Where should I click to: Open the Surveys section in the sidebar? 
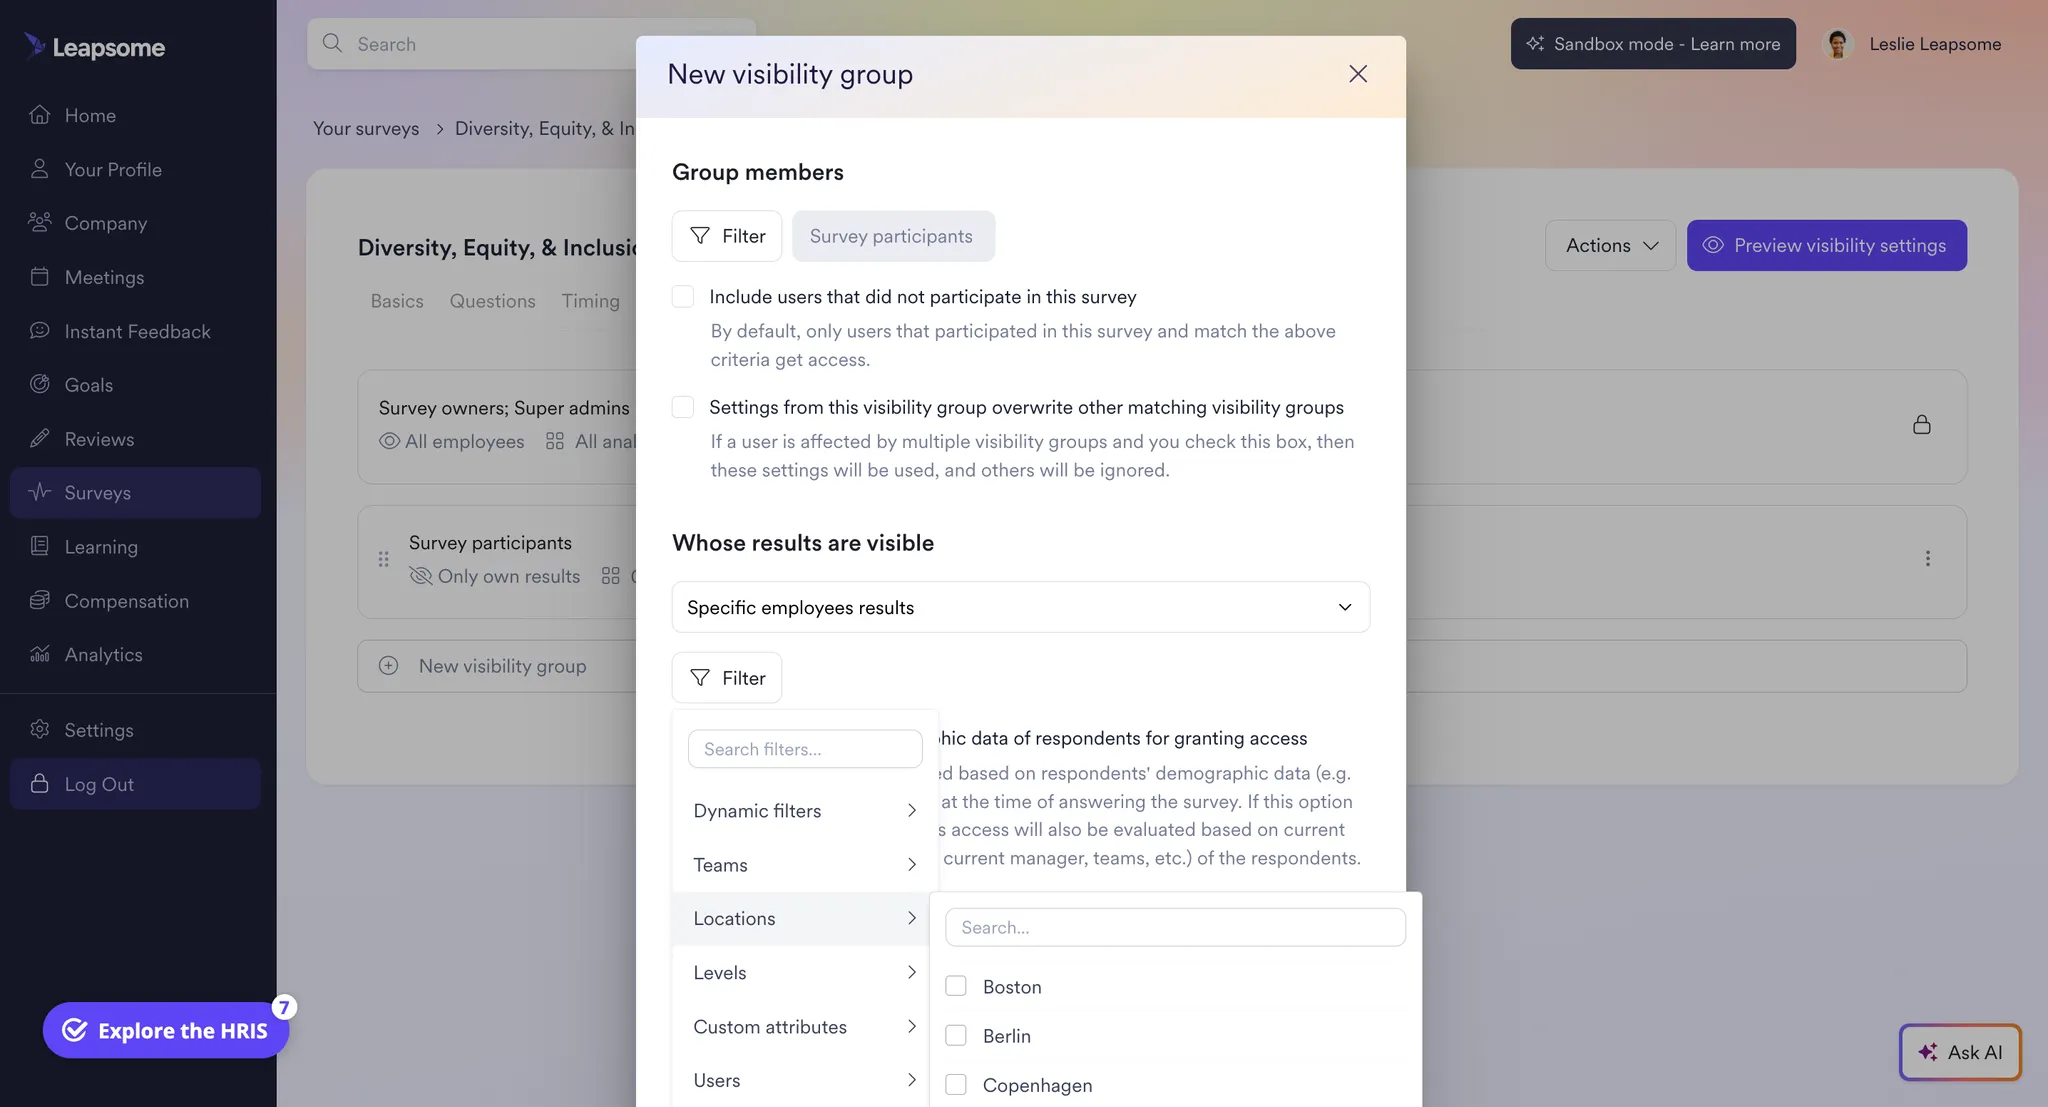coord(97,492)
